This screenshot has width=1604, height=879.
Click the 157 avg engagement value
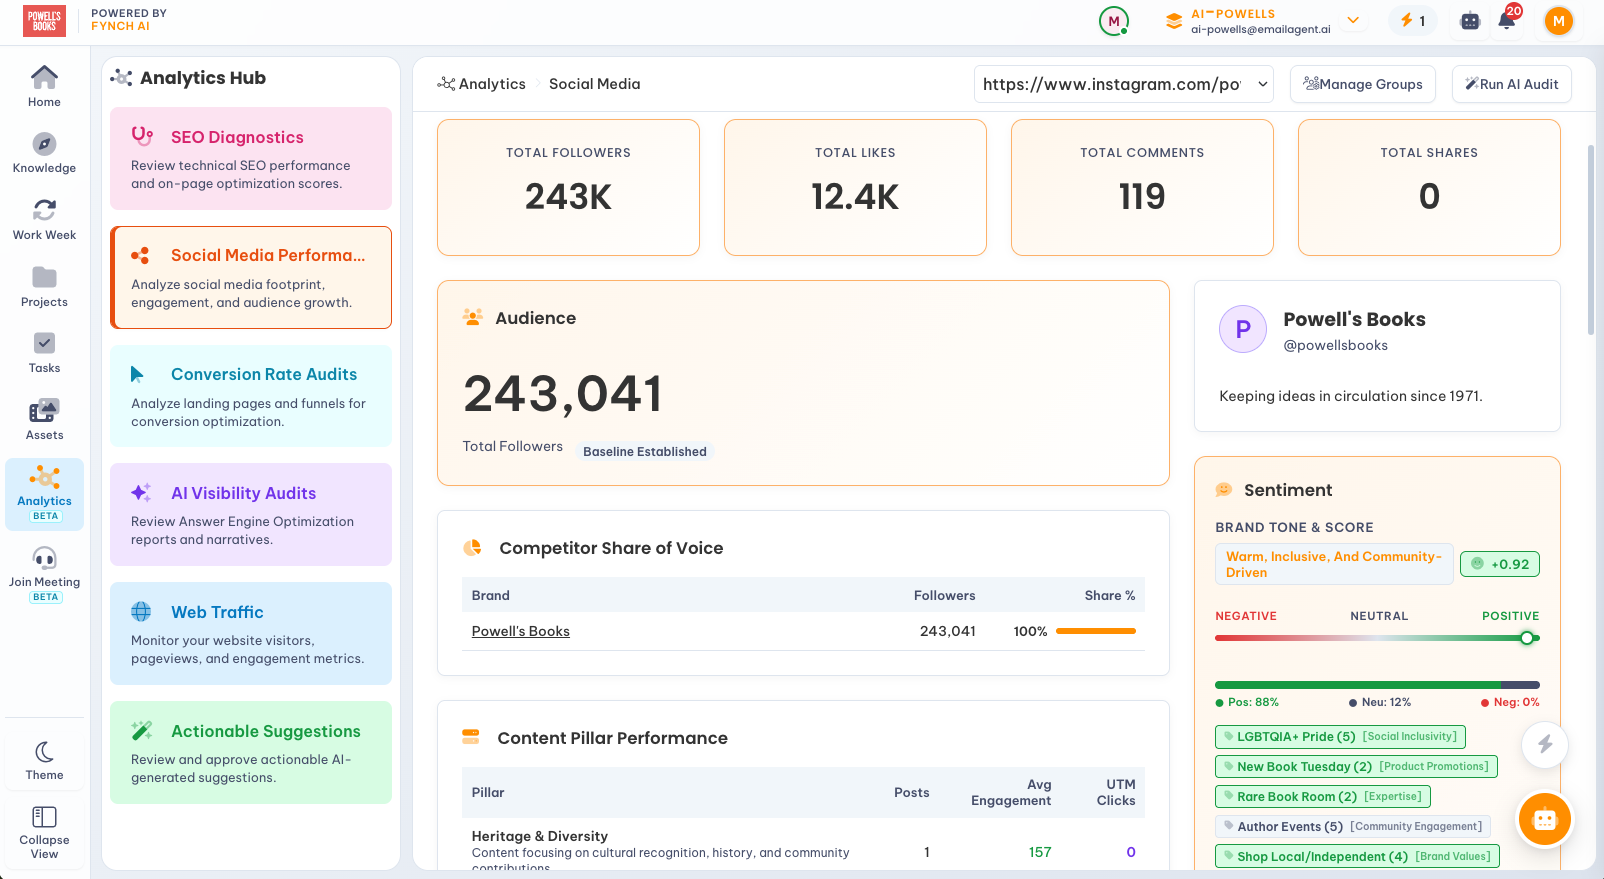(x=1040, y=852)
